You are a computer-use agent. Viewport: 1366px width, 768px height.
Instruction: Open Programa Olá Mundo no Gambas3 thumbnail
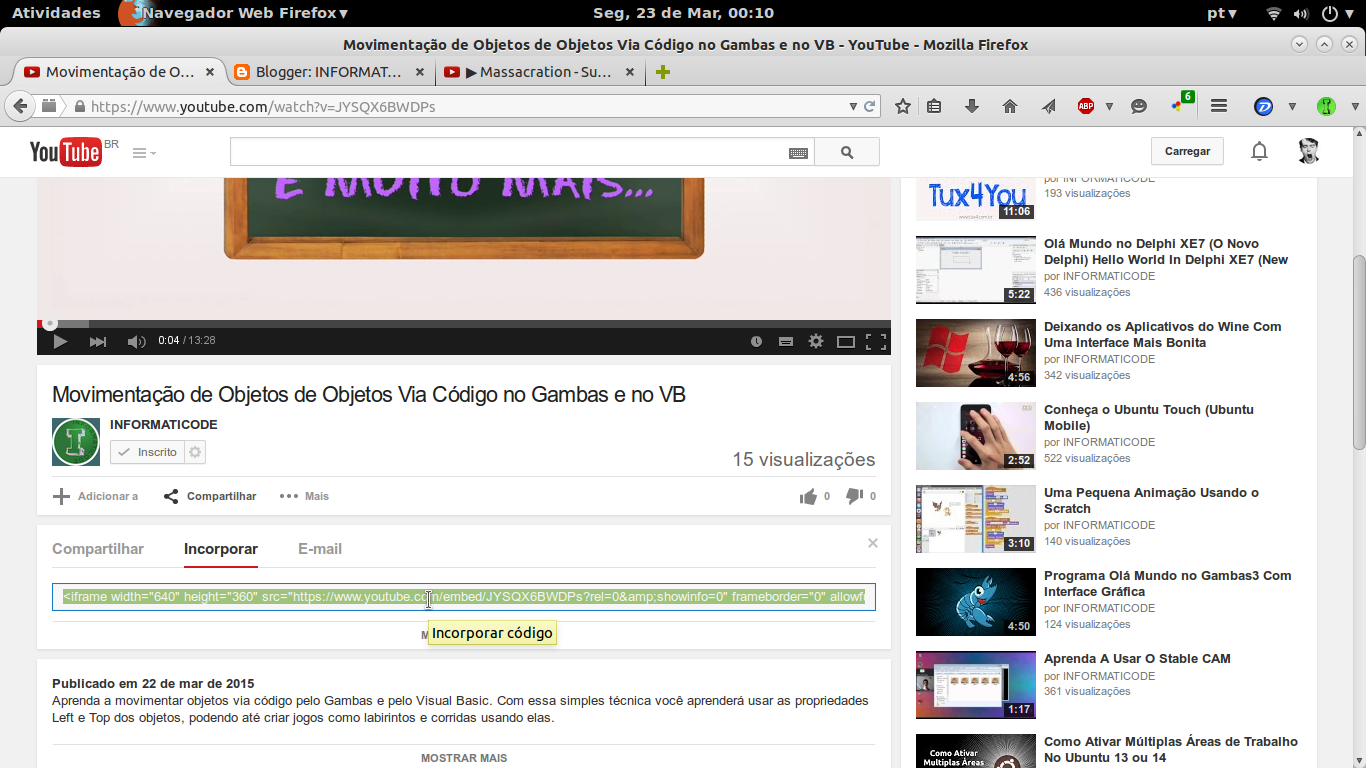pos(976,602)
